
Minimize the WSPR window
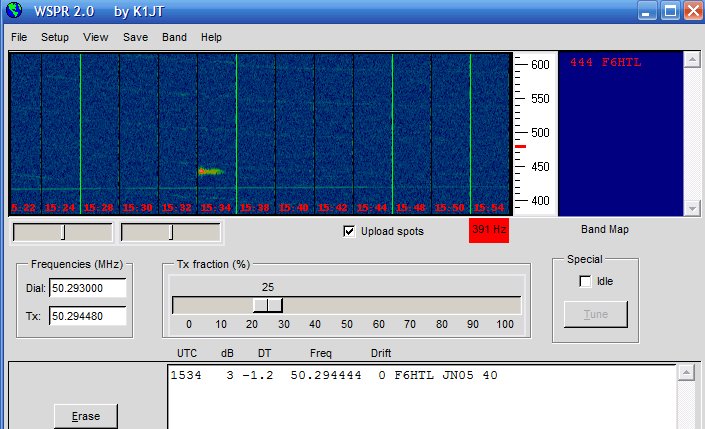coord(647,11)
